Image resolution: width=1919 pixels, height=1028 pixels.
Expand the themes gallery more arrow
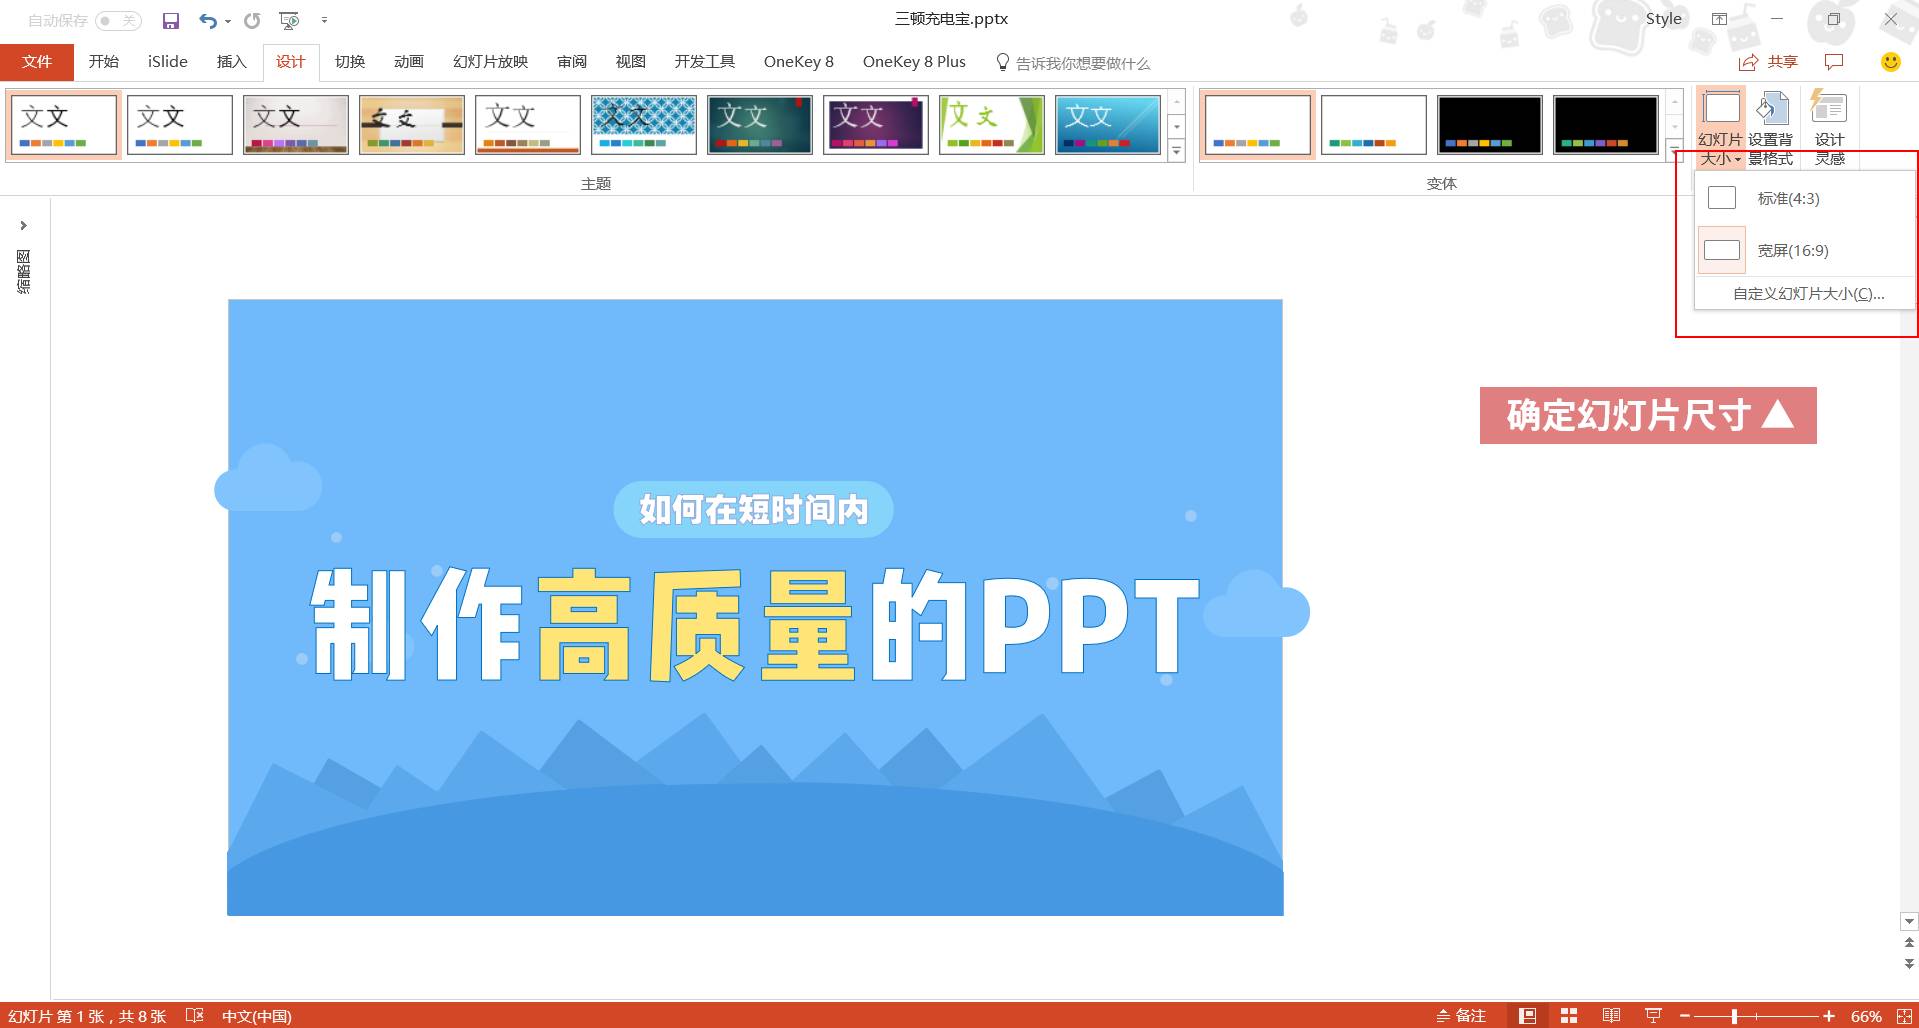tap(1177, 151)
